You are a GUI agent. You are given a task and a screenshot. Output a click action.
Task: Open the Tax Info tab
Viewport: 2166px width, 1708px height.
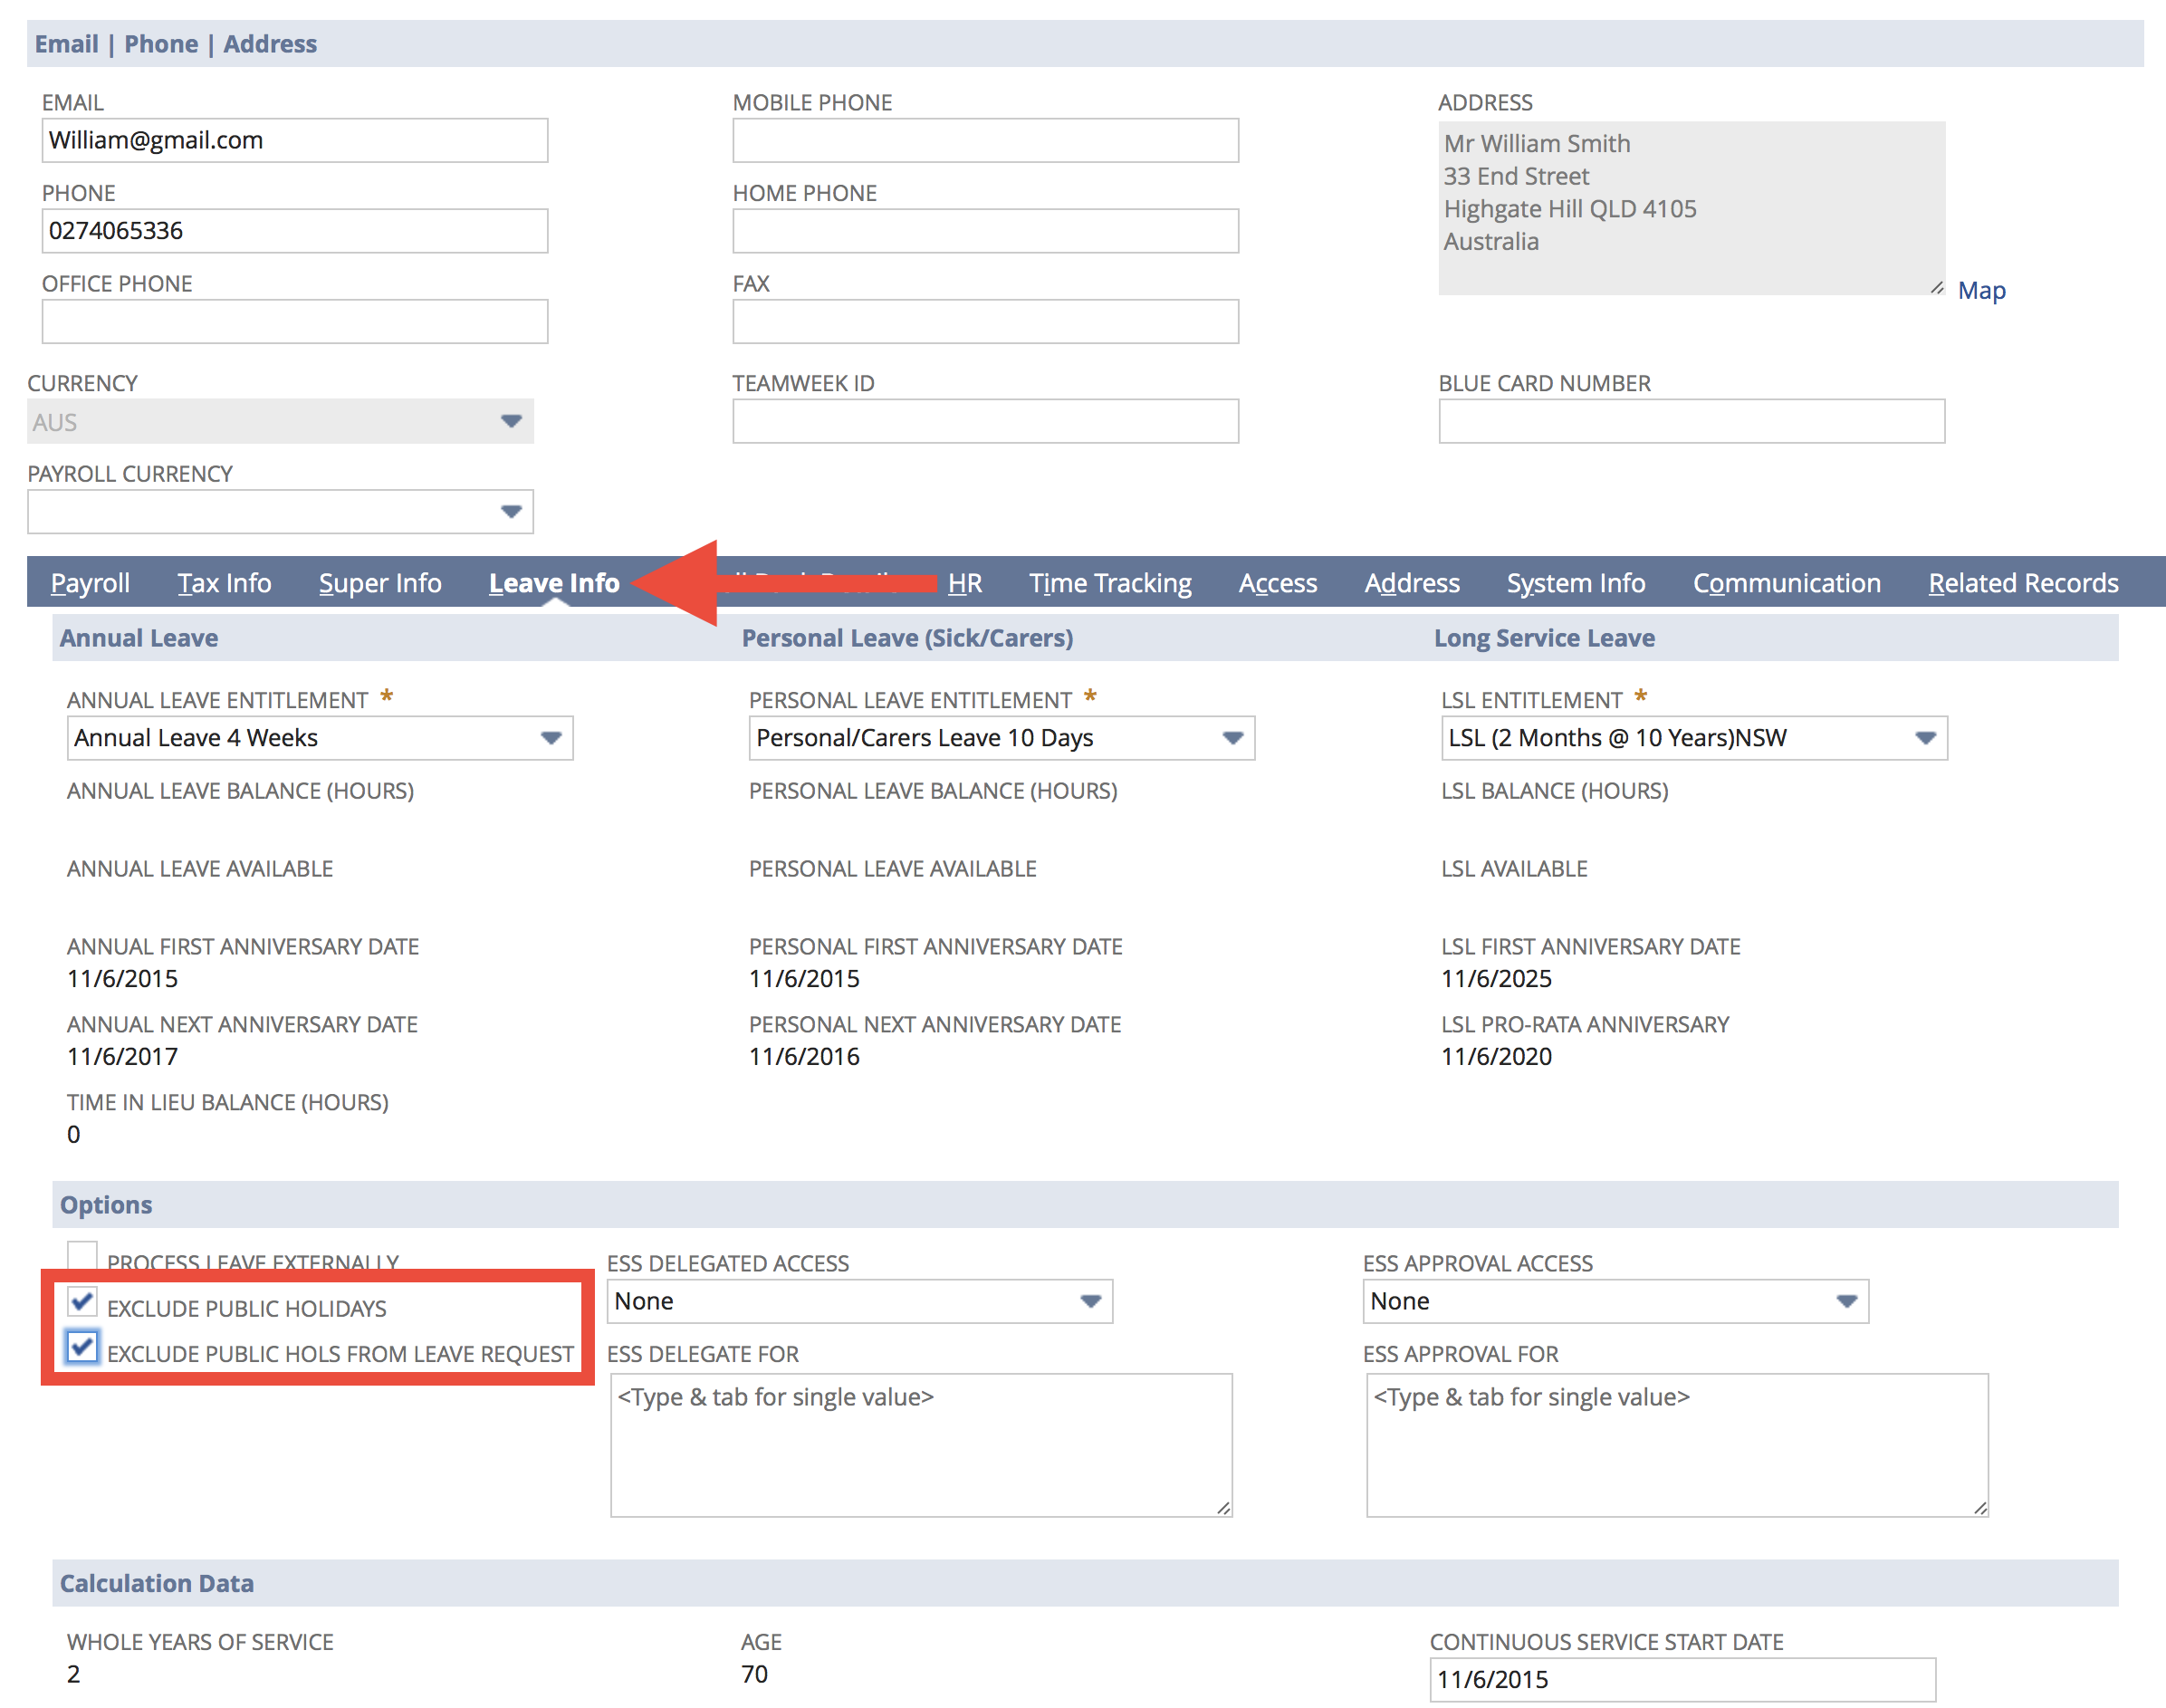tap(224, 583)
